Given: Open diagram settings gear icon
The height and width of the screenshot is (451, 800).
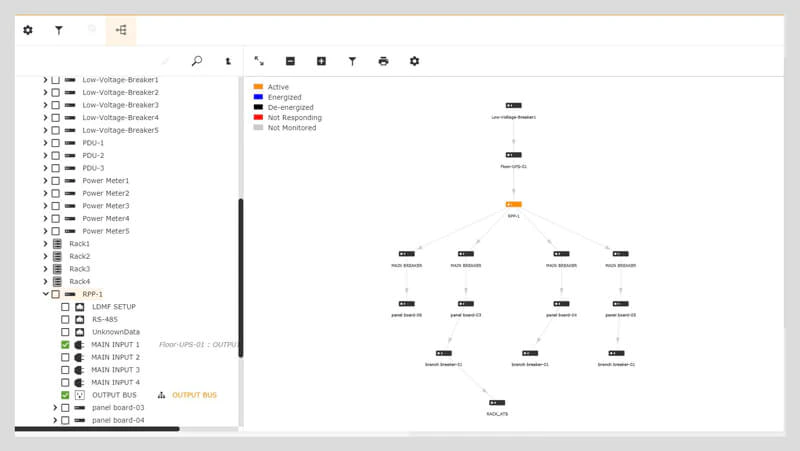Looking at the screenshot, I should (x=415, y=61).
